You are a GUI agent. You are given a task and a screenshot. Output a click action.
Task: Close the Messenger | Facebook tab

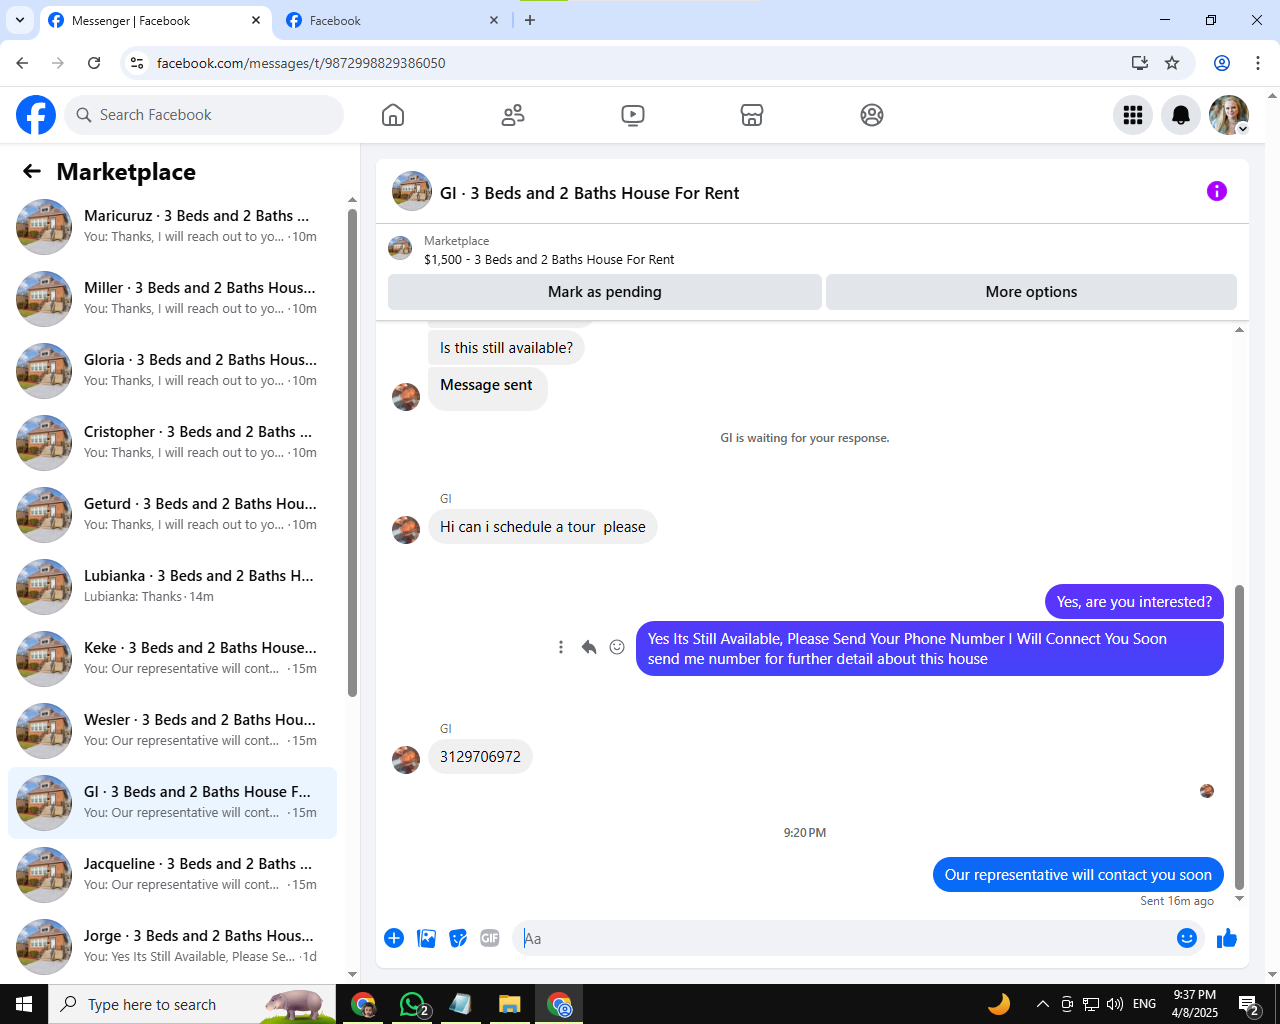click(x=256, y=20)
